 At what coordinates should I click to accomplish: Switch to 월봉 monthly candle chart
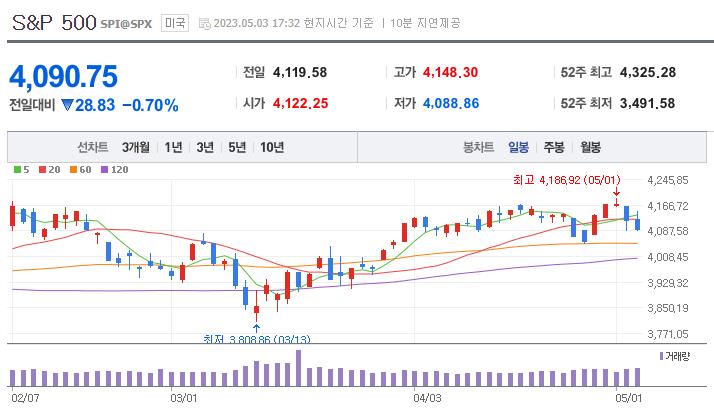click(x=590, y=147)
